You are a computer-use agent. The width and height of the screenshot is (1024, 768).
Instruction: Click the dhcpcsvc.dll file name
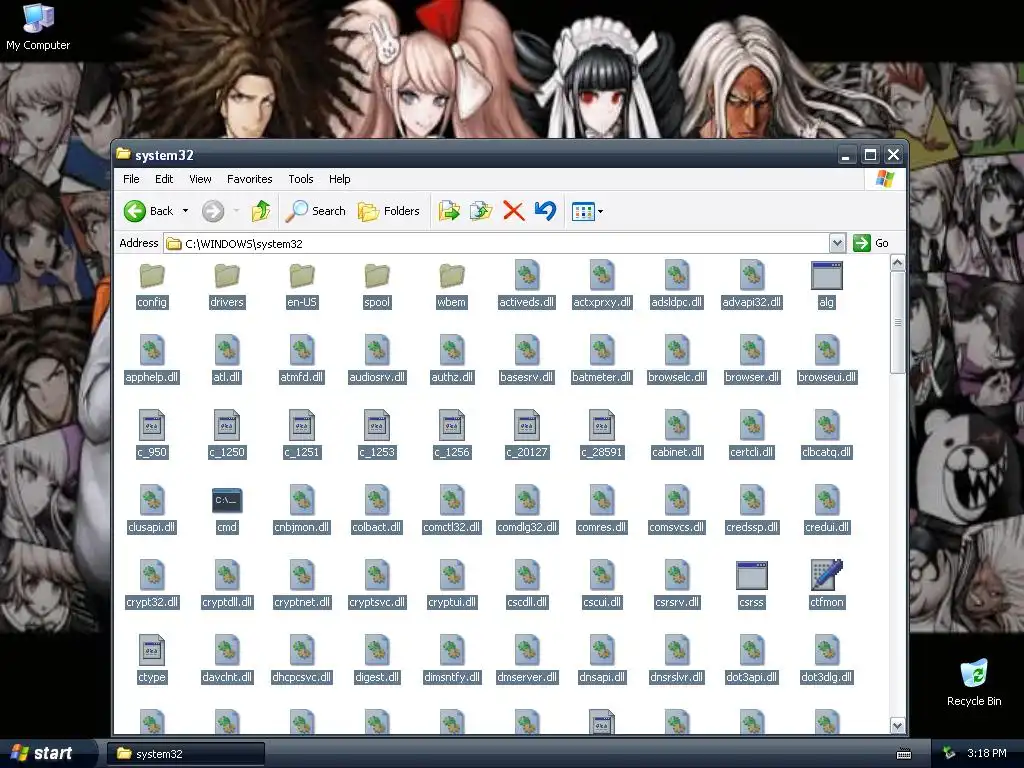(x=302, y=678)
